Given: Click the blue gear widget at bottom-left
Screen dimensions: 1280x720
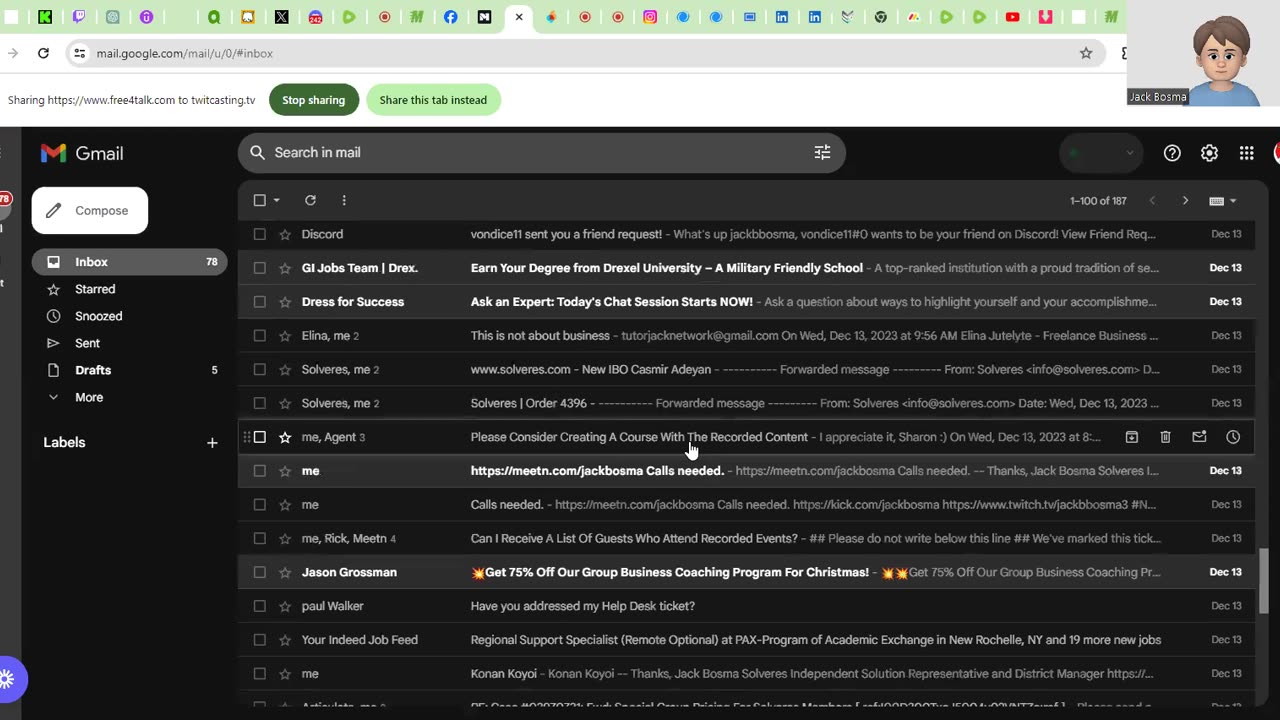Looking at the screenshot, I should pos(8,680).
